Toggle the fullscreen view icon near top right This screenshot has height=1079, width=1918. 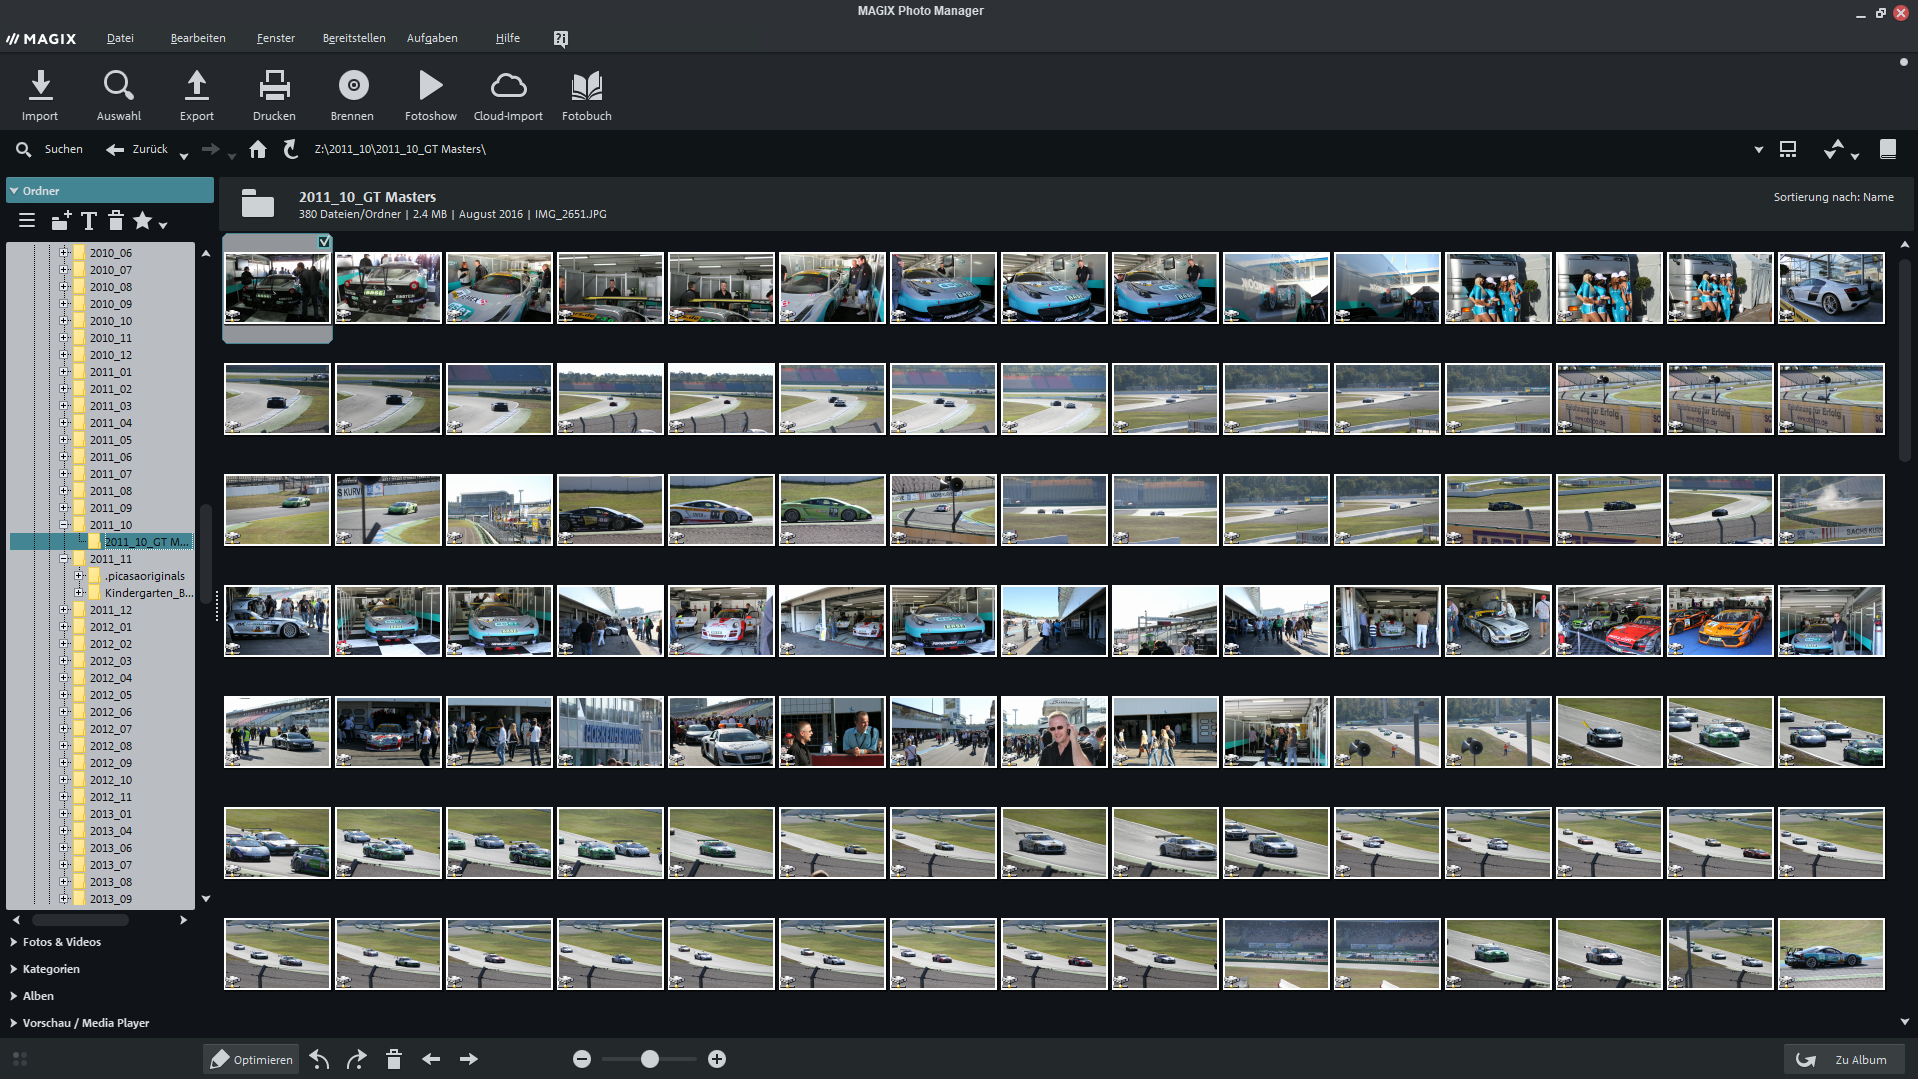(1788, 149)
